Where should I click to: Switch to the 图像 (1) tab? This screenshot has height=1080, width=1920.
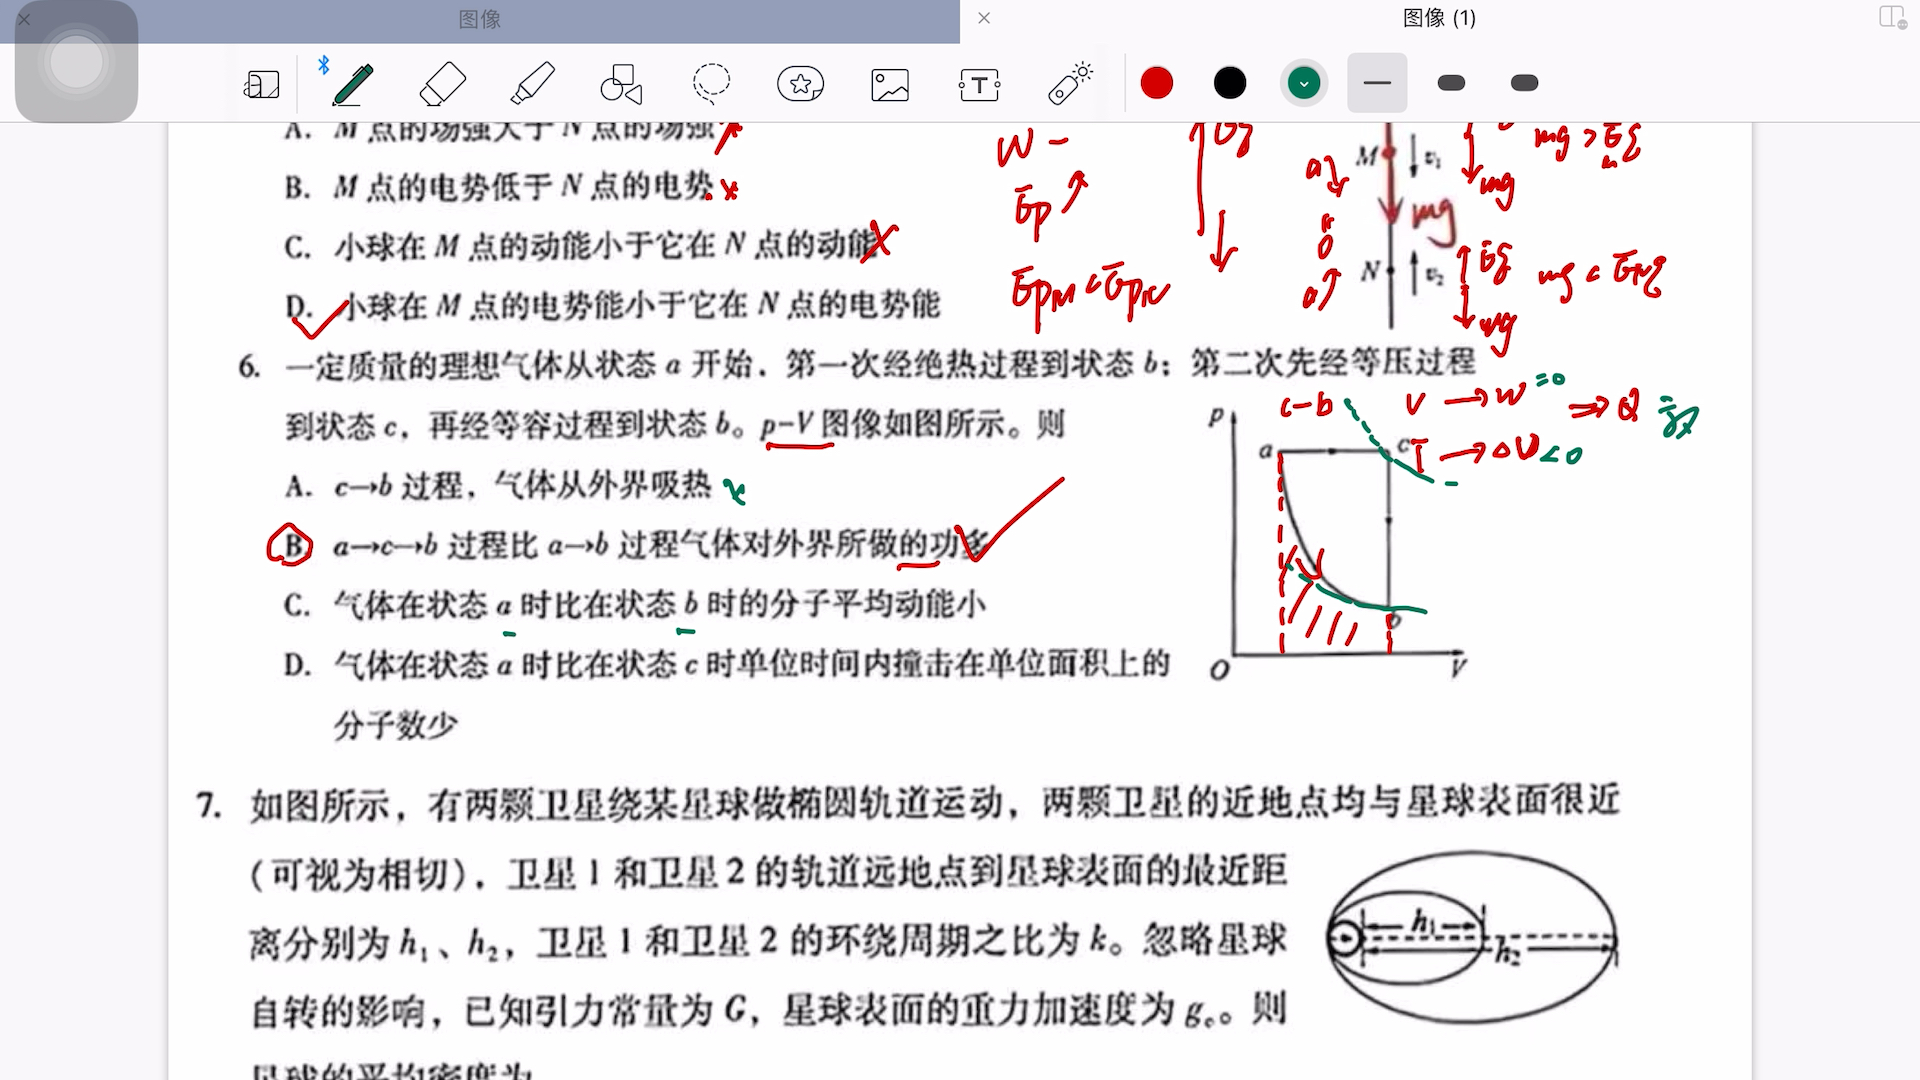pos(1439,18)
